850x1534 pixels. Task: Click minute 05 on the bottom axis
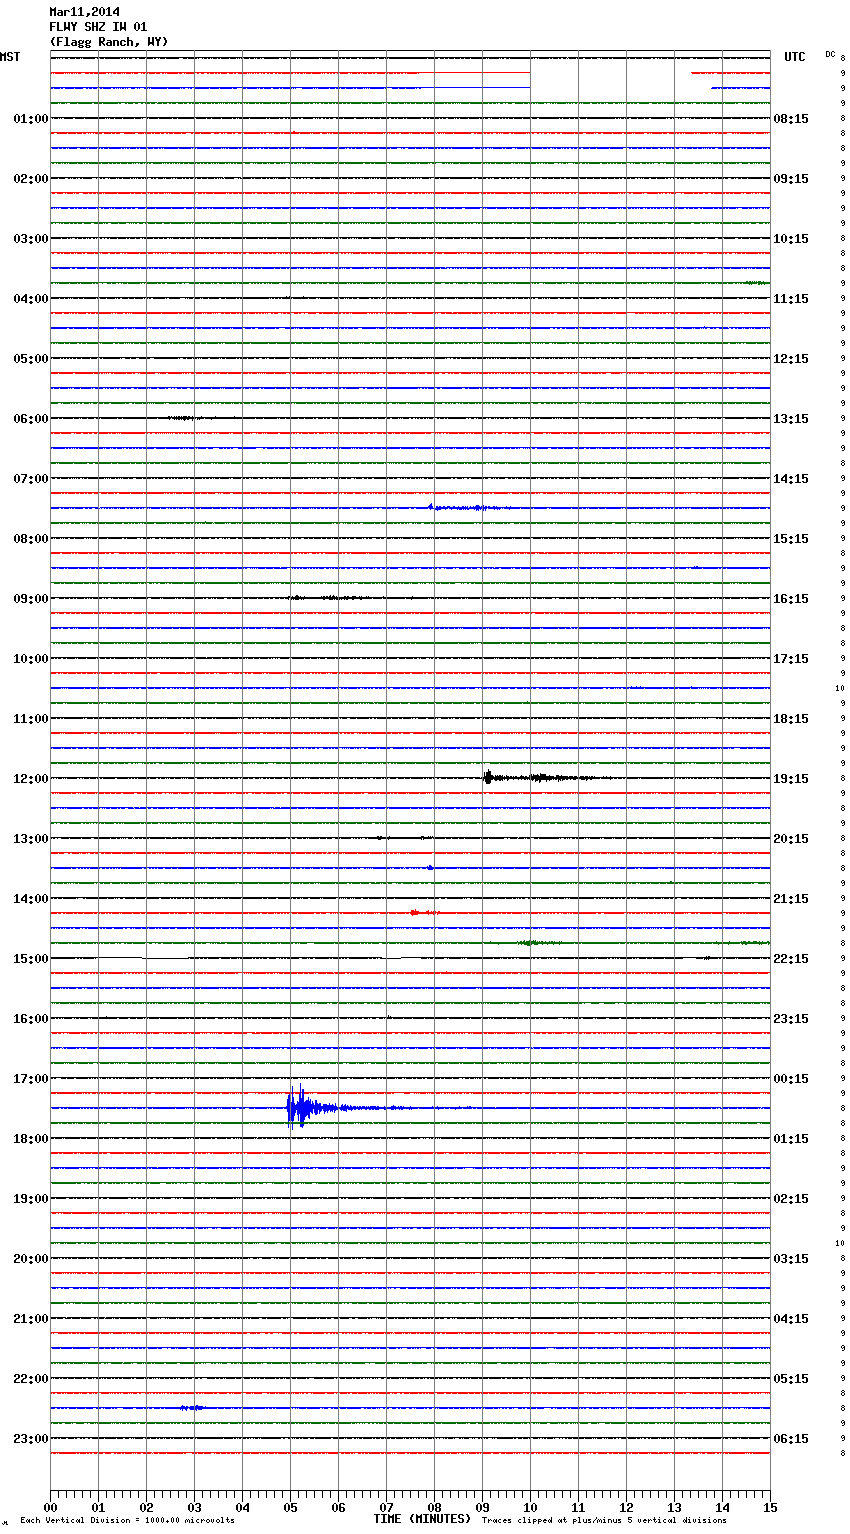click(x=290, y=1507)
